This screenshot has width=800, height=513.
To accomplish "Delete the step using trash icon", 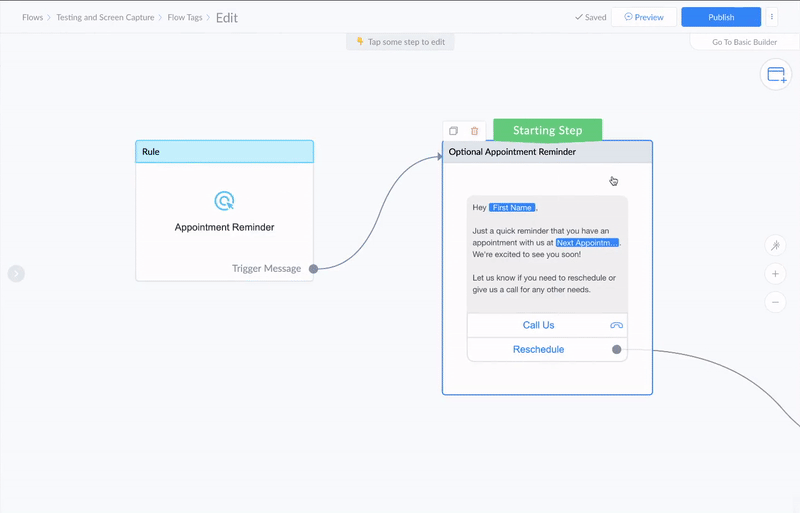I will point(474,131).
